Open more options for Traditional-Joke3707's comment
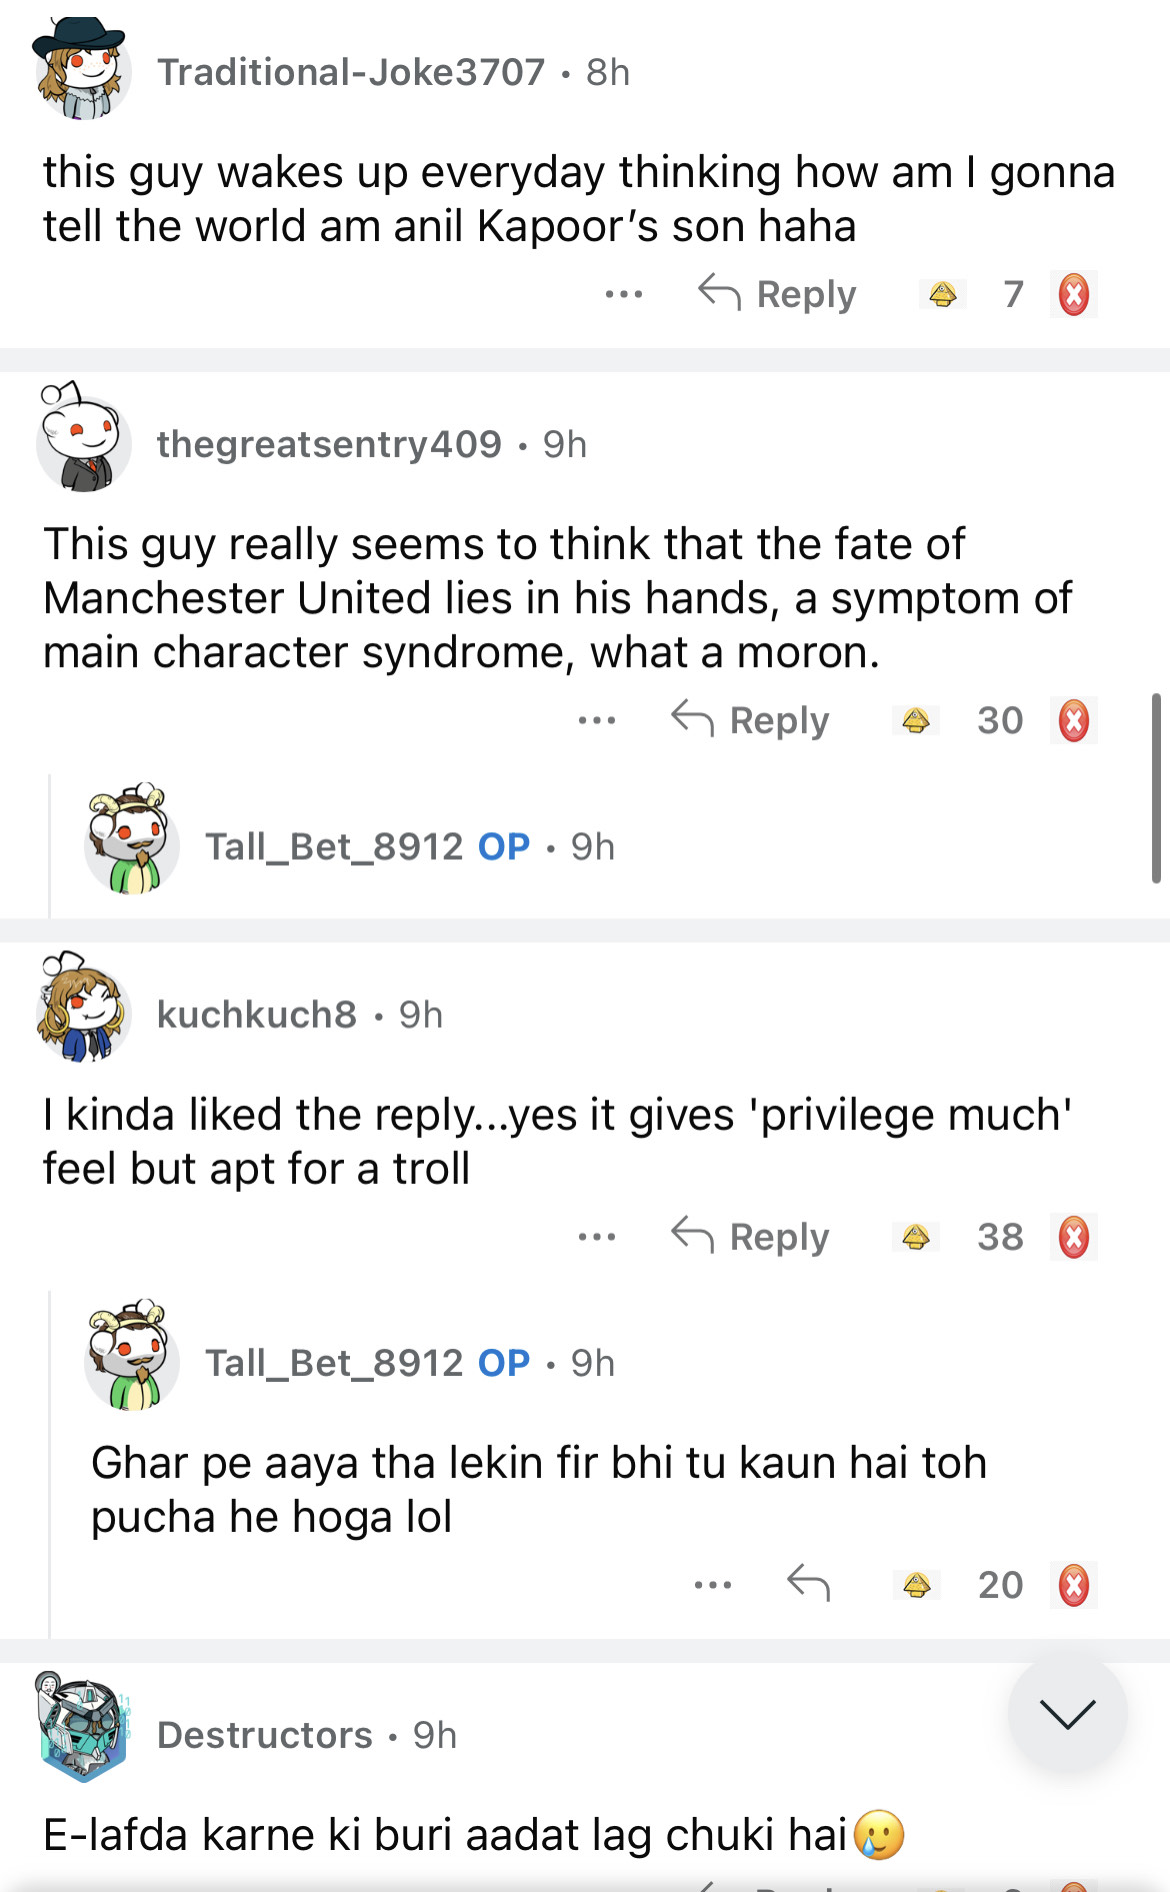 [x=624, y=295]
